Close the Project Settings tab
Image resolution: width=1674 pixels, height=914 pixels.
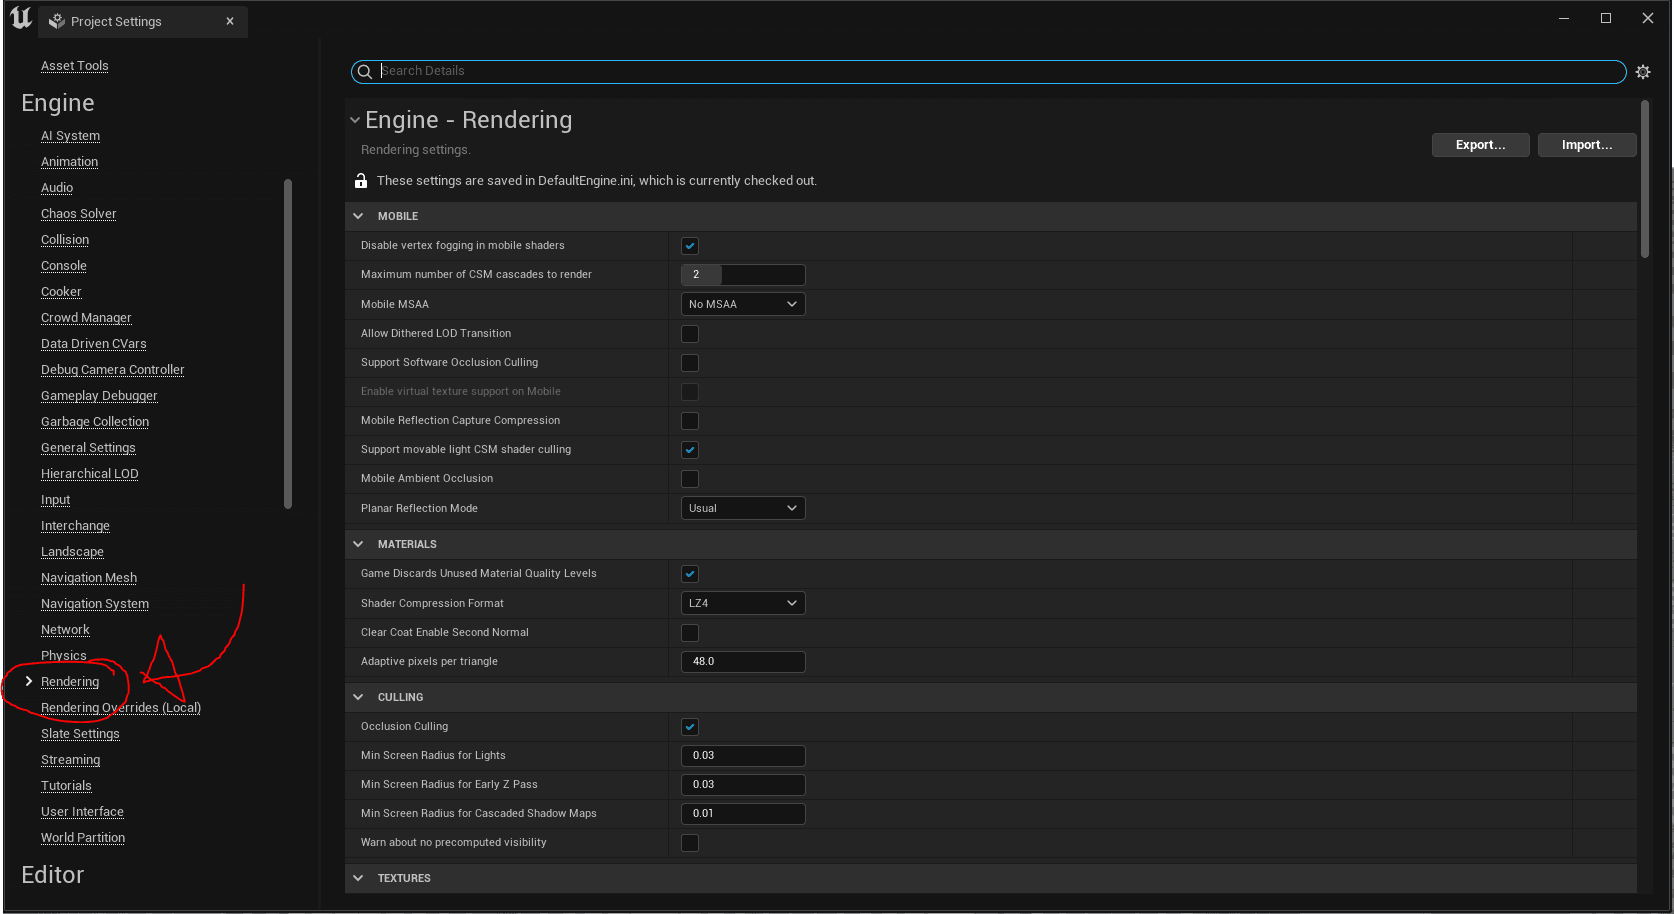click(230, 21)
